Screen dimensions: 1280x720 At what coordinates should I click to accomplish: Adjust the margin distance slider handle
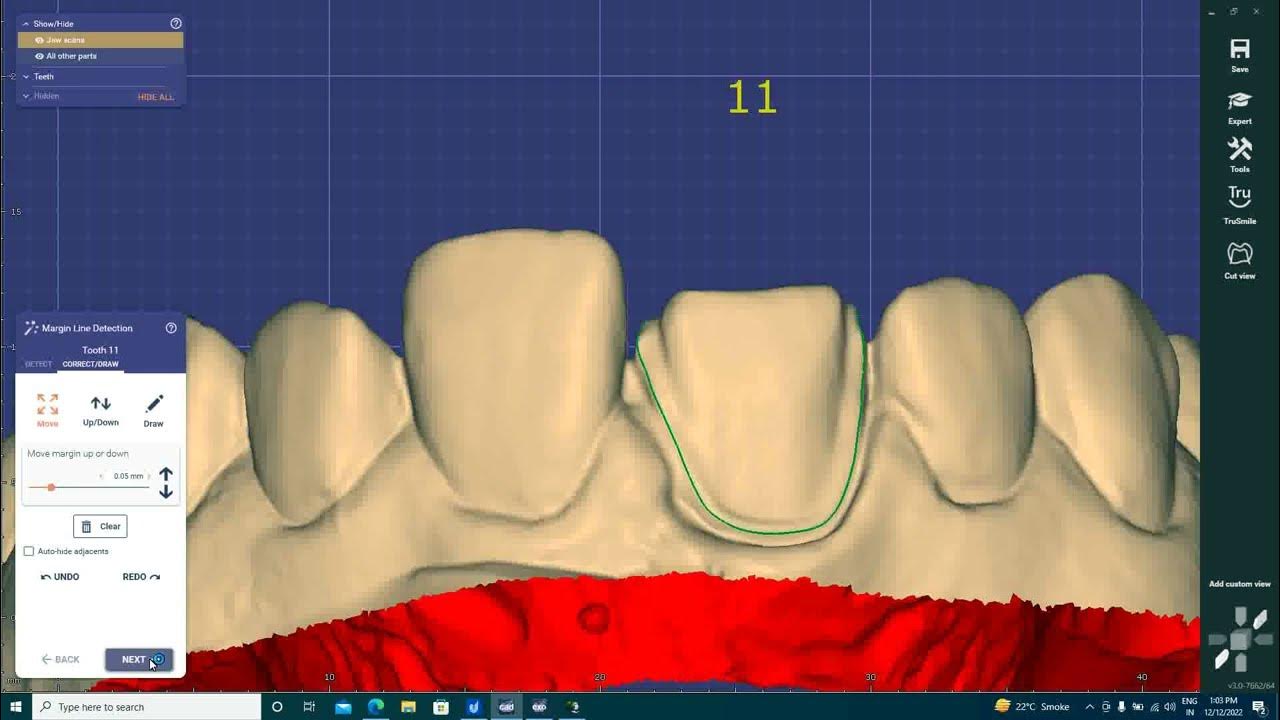point(51,487)
